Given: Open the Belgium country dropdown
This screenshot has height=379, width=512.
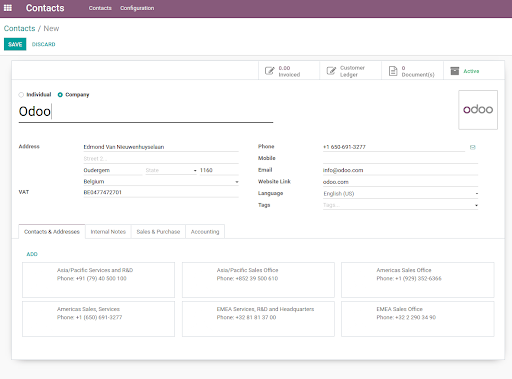Looking at the screenshot, I should coord(161,182).
